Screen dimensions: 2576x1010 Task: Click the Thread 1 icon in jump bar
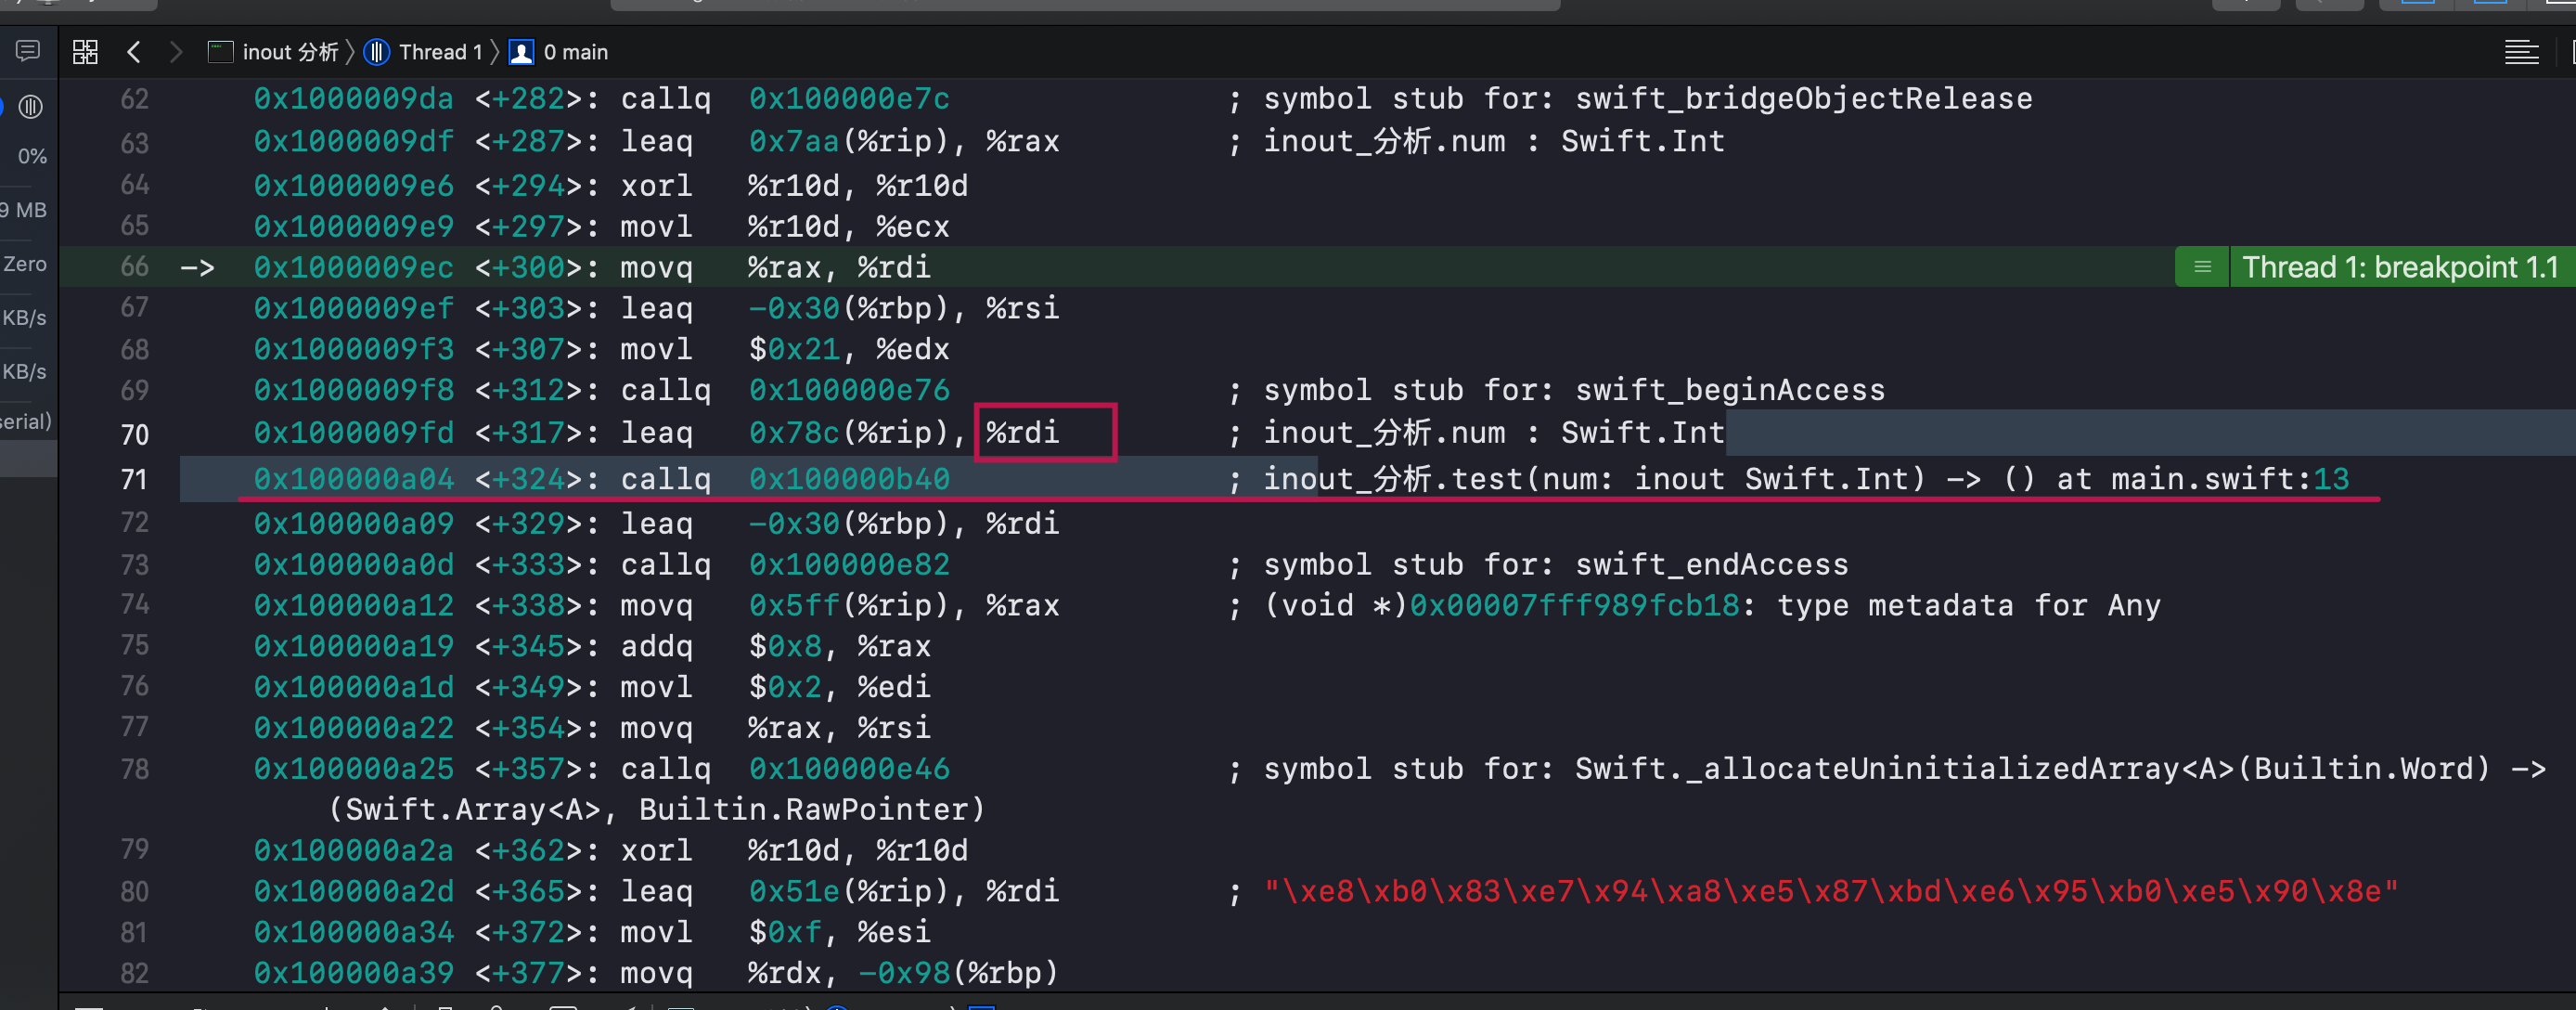(377, 52)
